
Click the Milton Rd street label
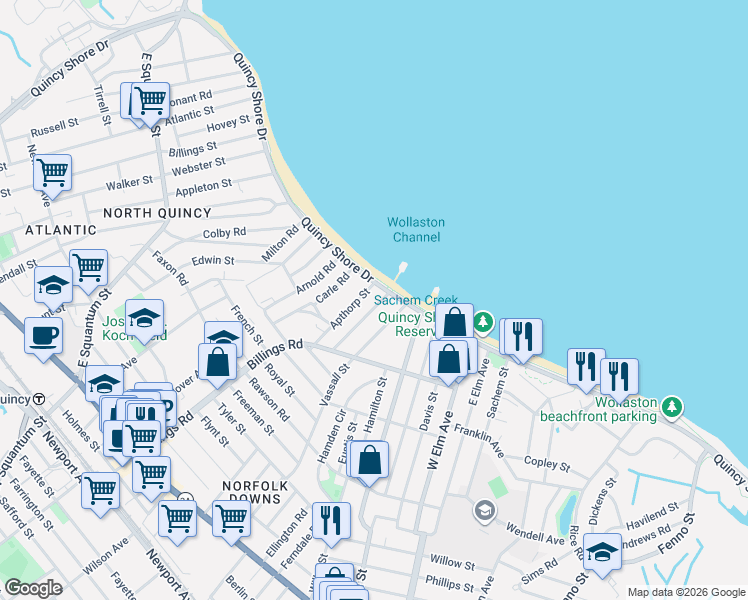[x=280, y=243]
